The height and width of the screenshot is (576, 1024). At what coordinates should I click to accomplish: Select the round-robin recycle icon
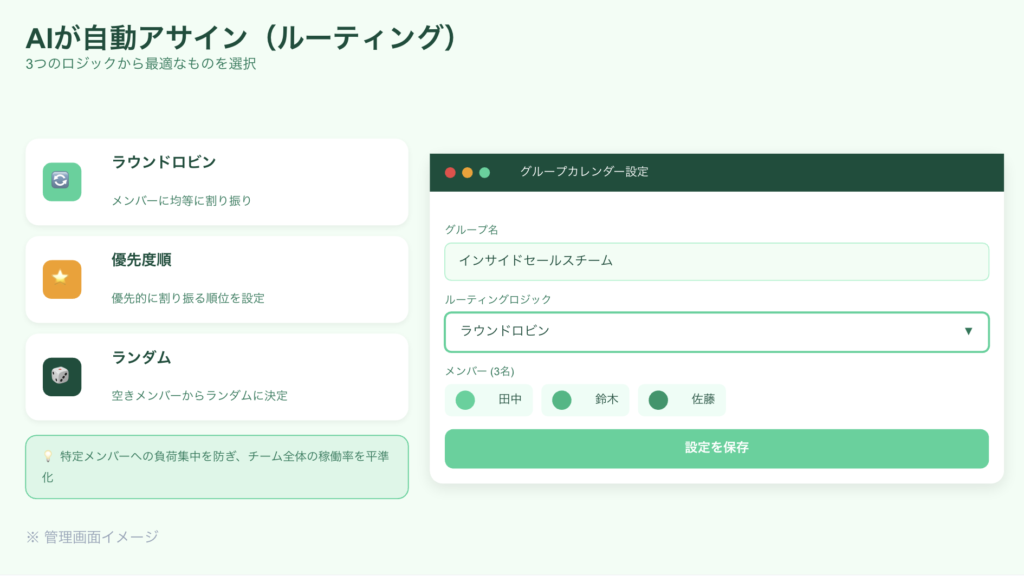[x=62, y=182]
